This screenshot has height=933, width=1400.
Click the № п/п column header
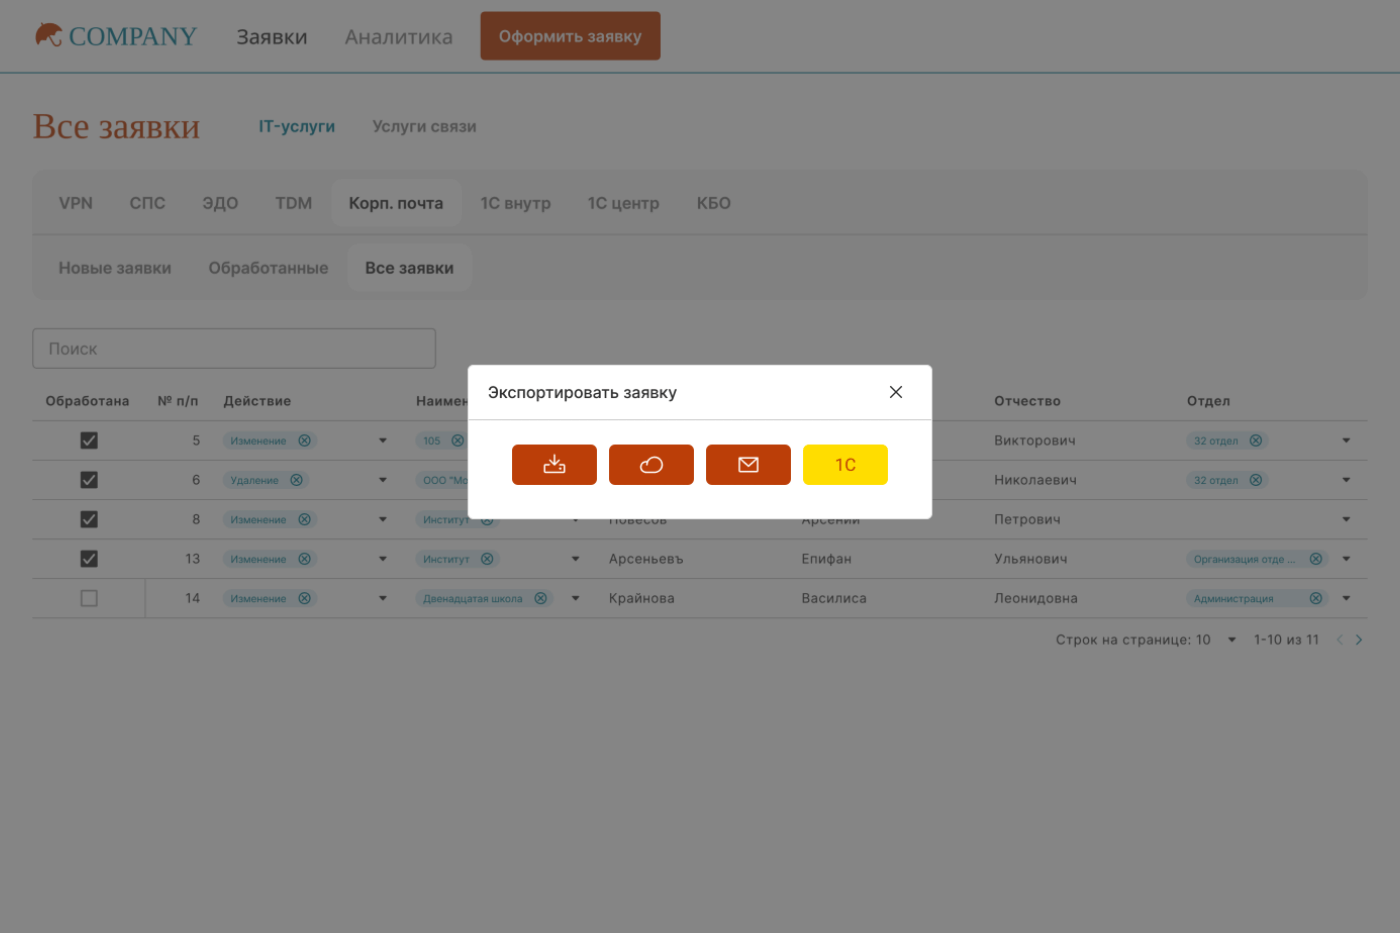click(178, 401)
